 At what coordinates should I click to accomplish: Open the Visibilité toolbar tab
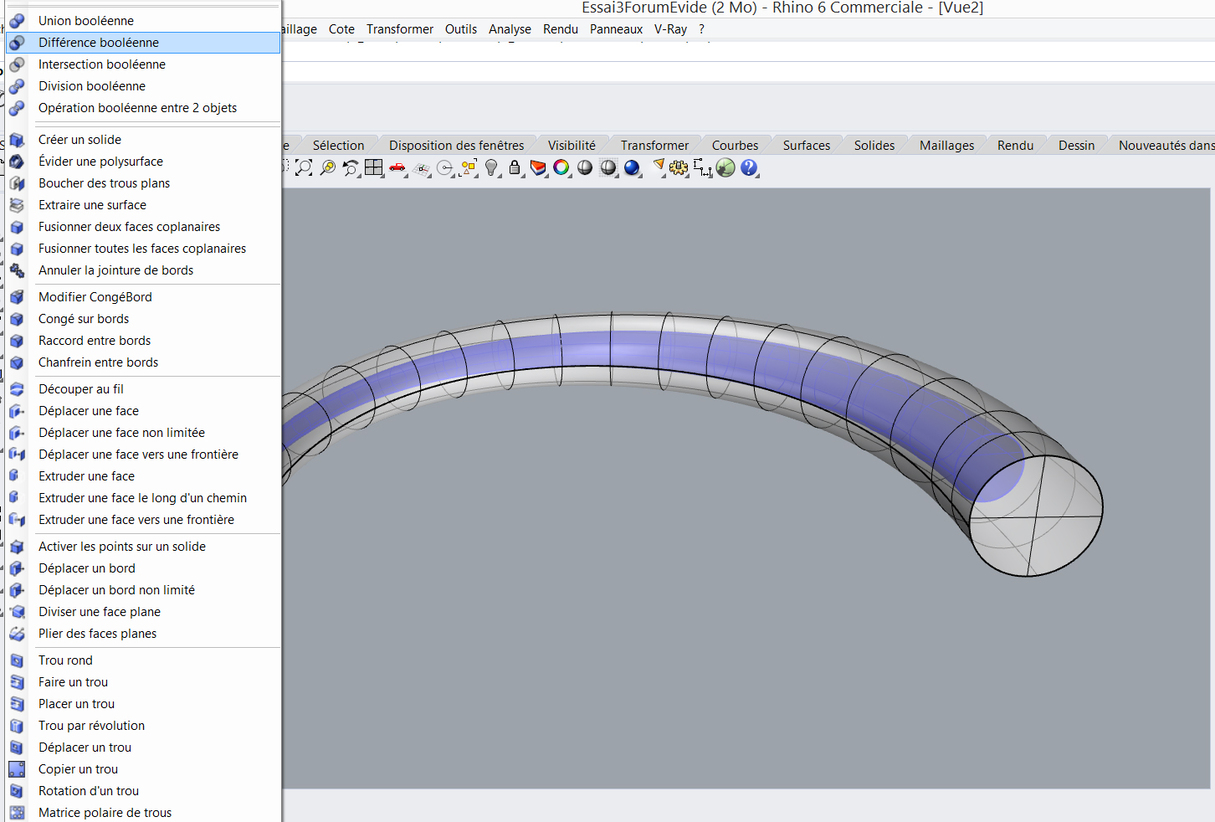[x=571, y=146]
